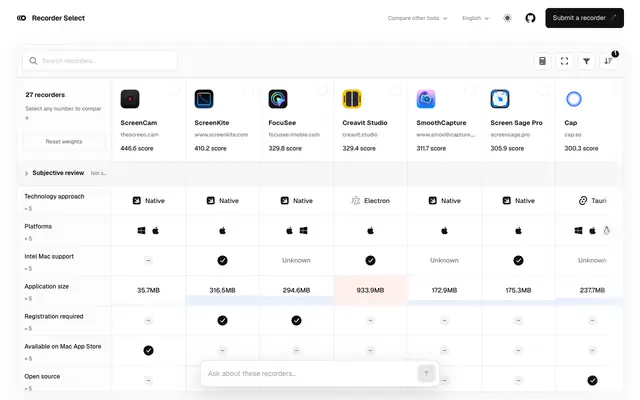Click ScreenKite's Apple platform icon
The height and width of the screenshot is (400, 640).
(222, 231)
